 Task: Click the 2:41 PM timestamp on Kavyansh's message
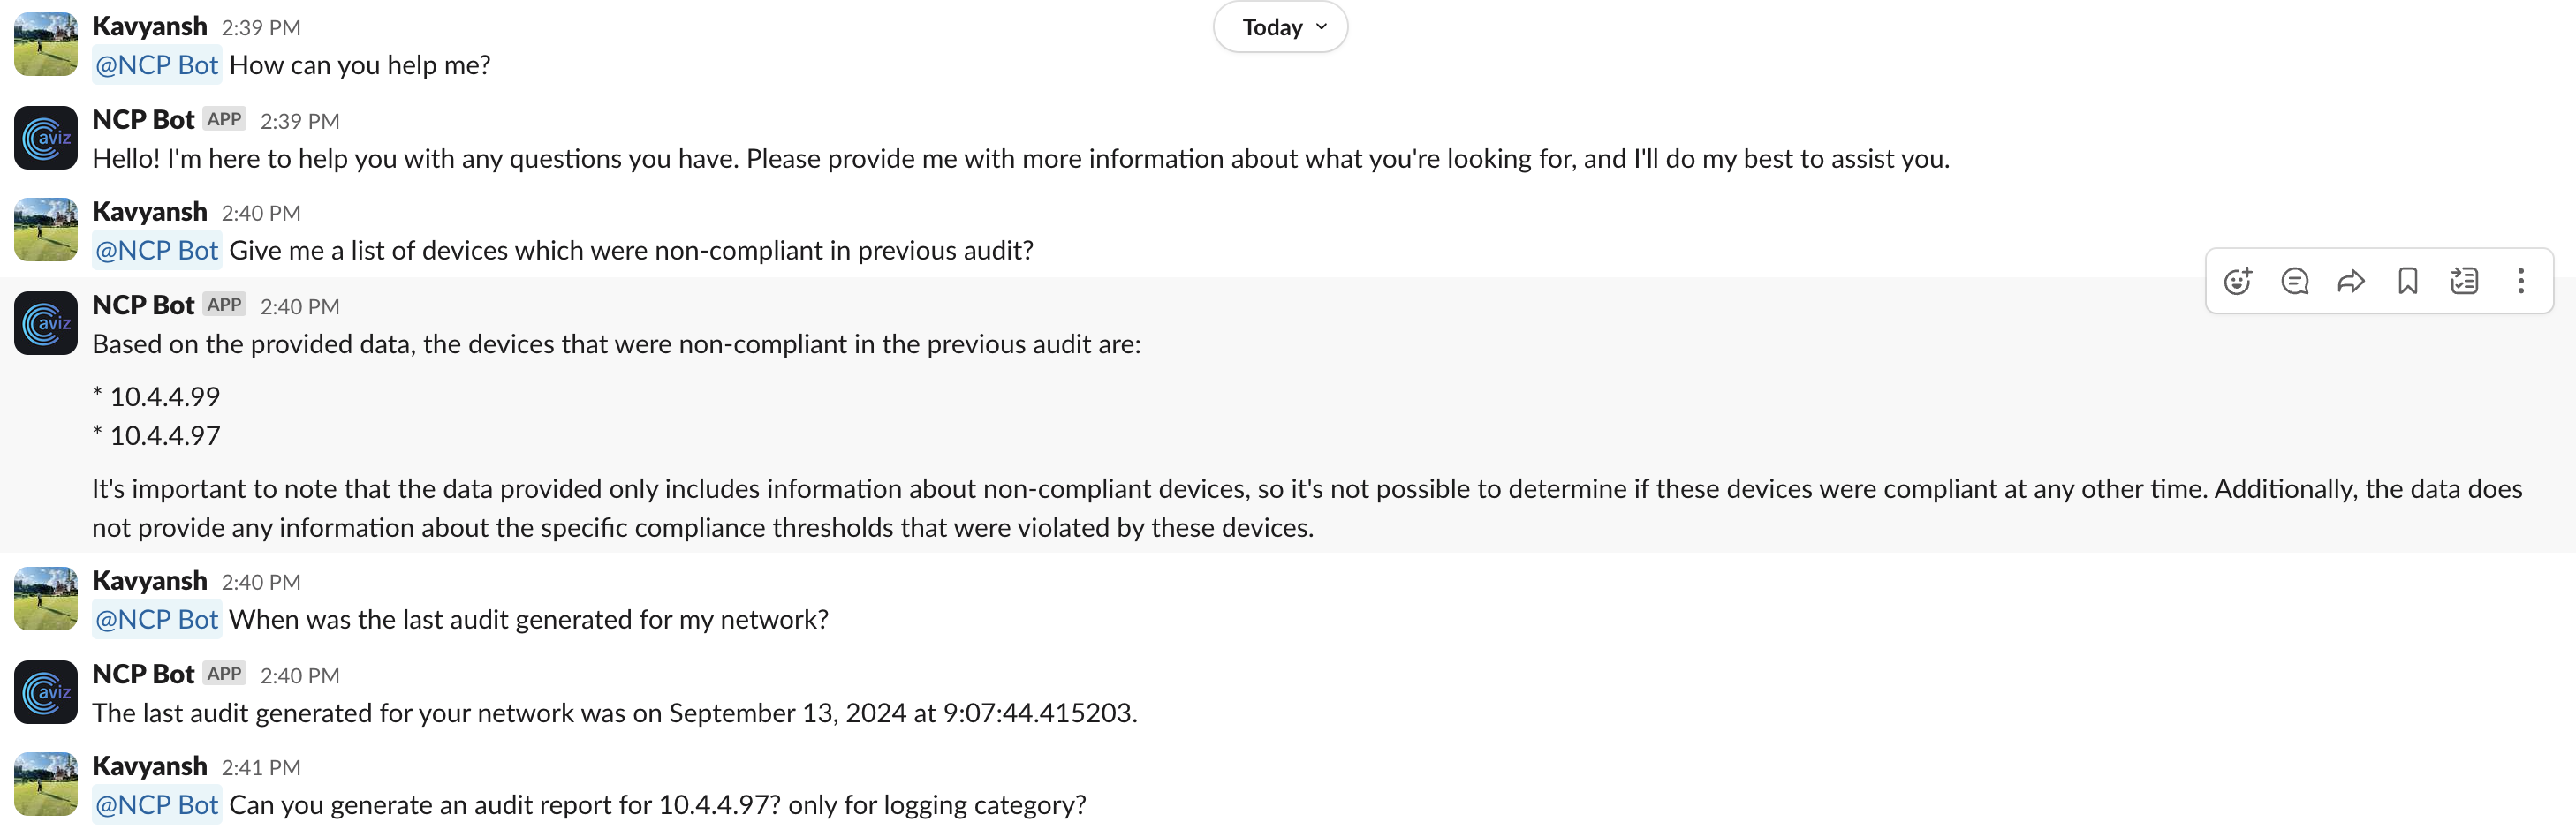click(261, 767)
